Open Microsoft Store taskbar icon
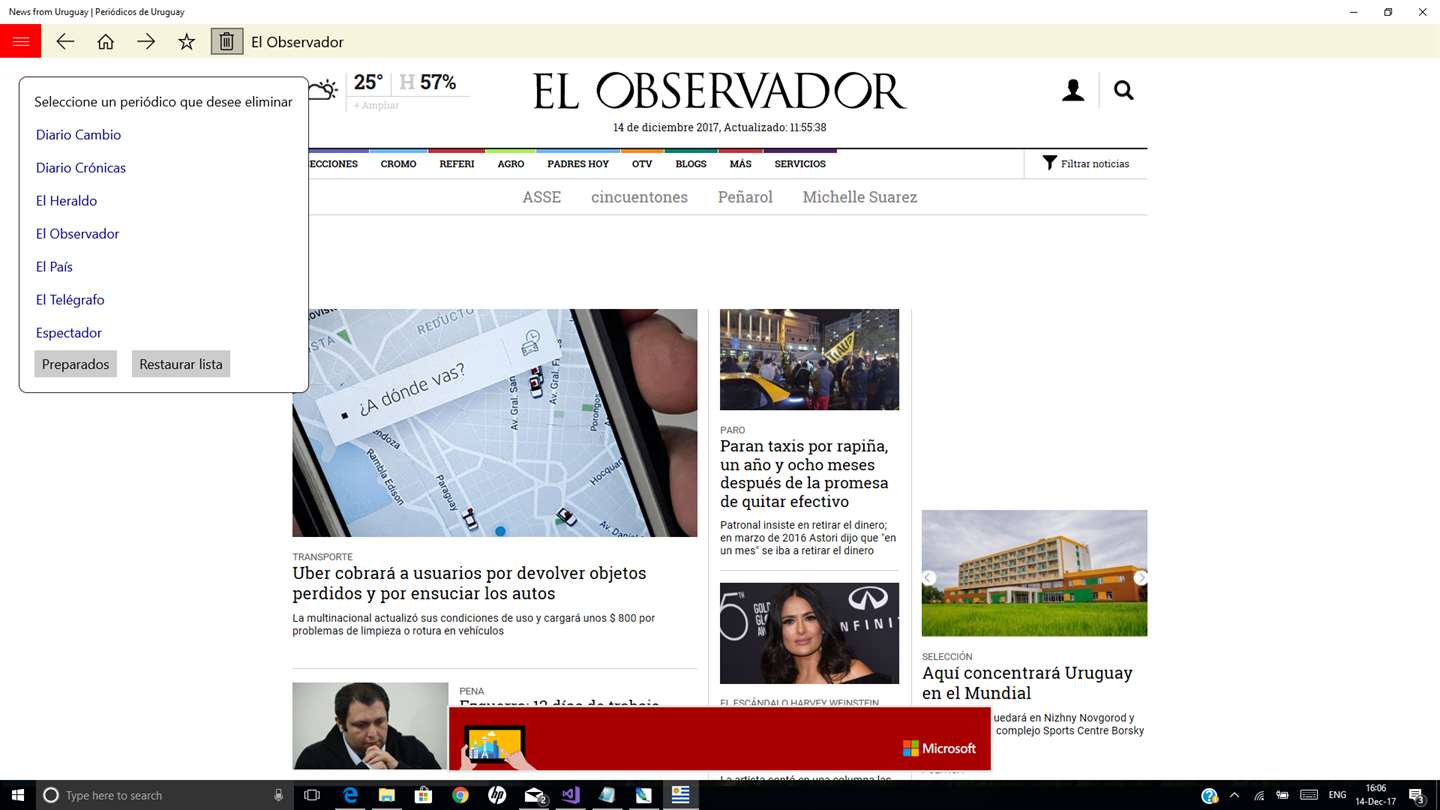The height and width of the screenshot is (810, 1440). point(424,795)
